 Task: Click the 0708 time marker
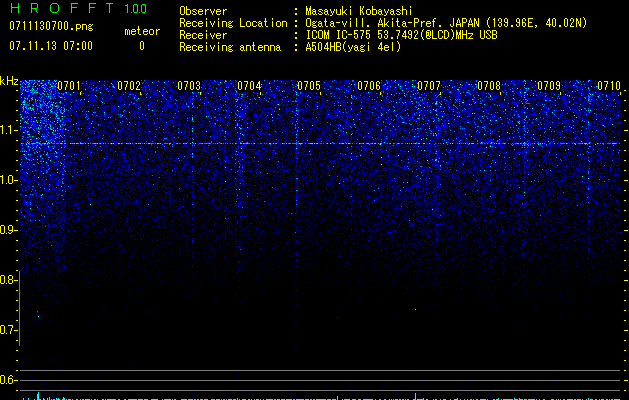point(489,85)
